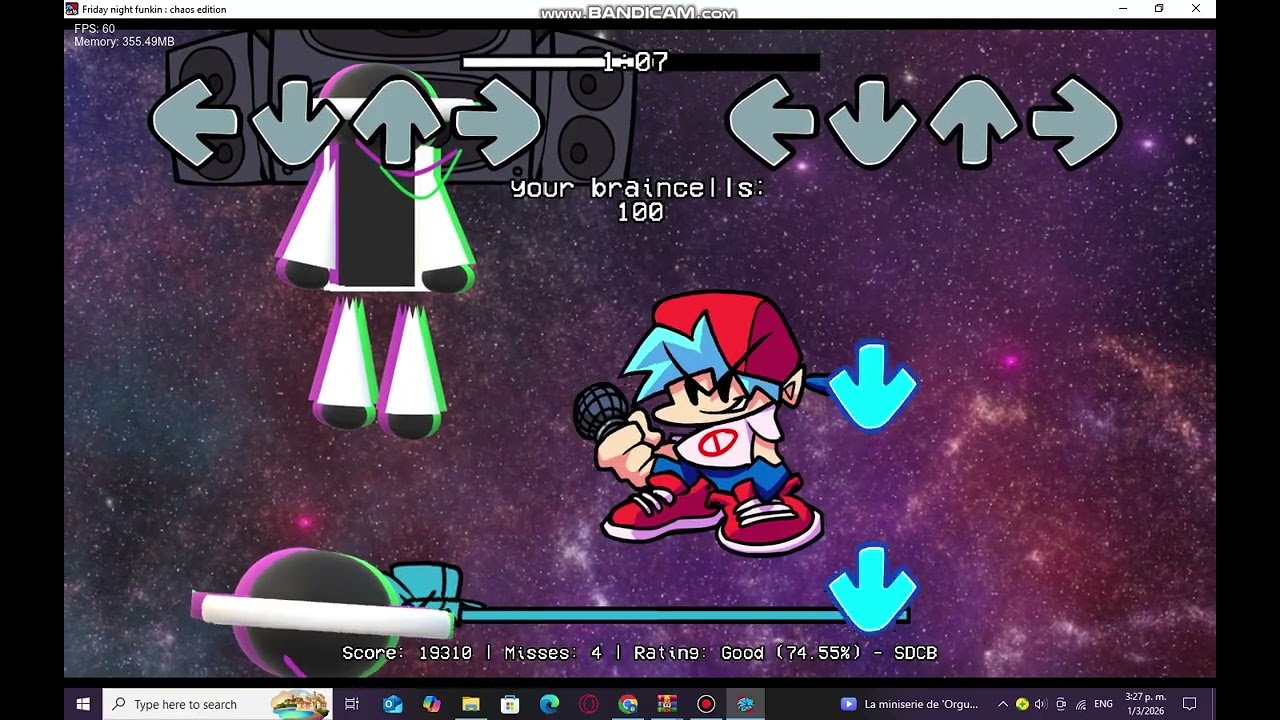
Task: Click the 'your braincells: 100' text
Action: pos(639,199)
